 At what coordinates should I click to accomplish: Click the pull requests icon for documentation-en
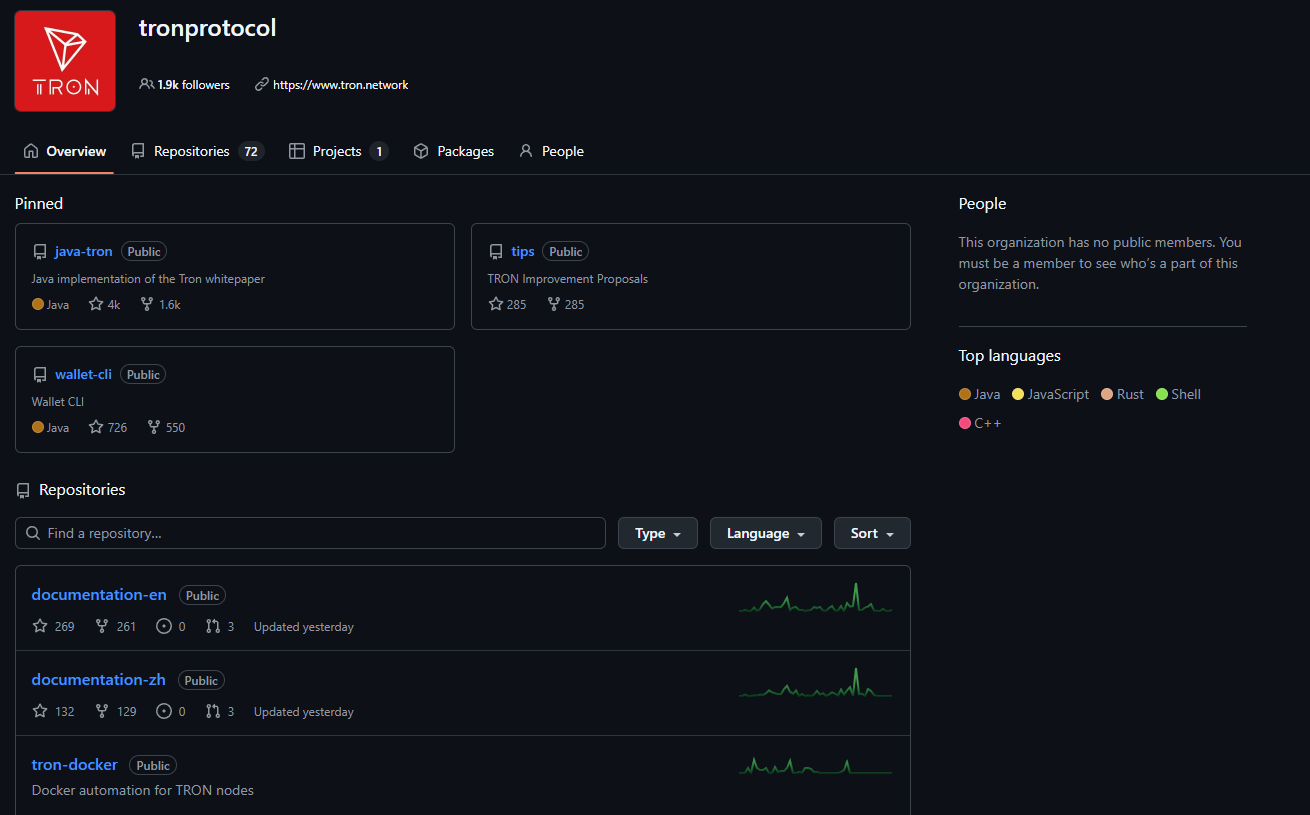point(213,626)
